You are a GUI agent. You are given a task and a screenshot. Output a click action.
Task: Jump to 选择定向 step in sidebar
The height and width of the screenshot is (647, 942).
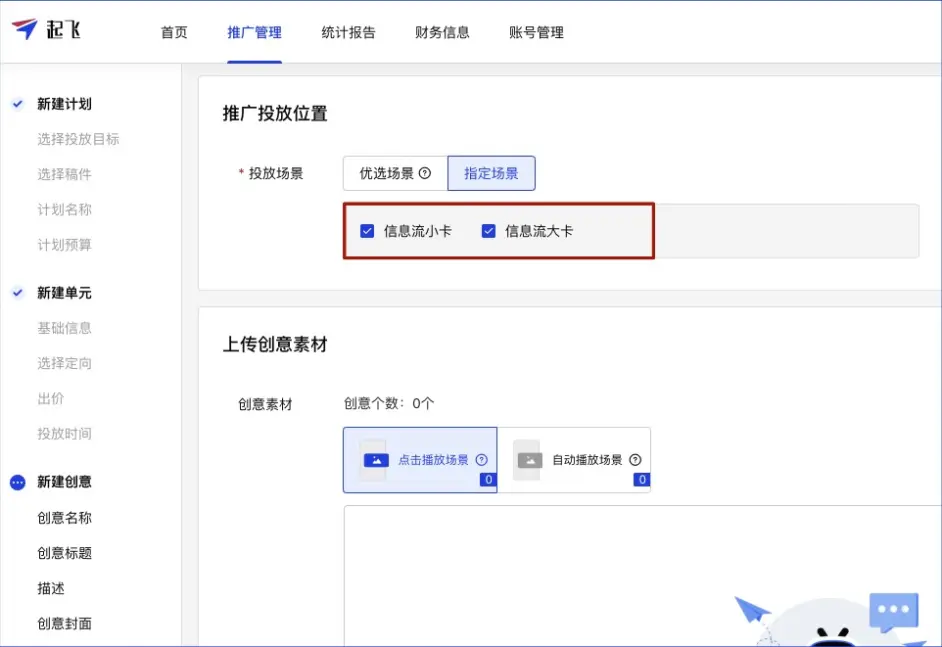[x=65, y=363]
